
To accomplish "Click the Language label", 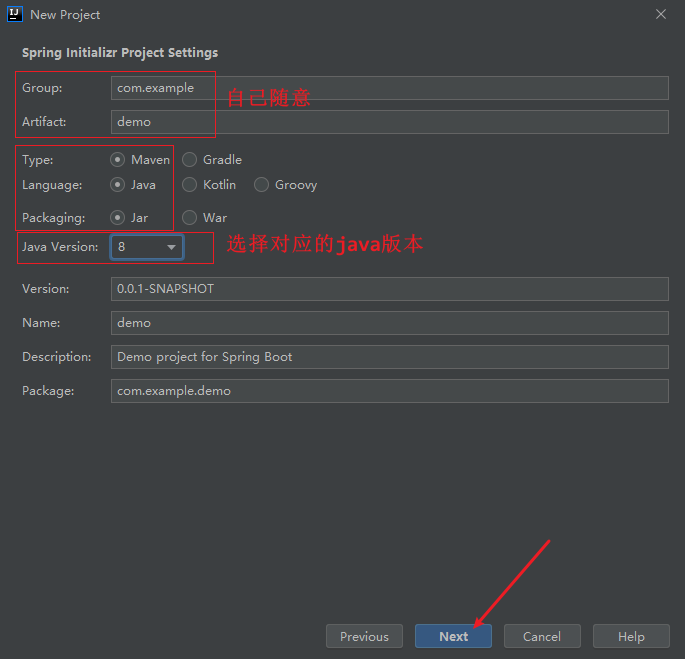I will (x=52, y=185).
